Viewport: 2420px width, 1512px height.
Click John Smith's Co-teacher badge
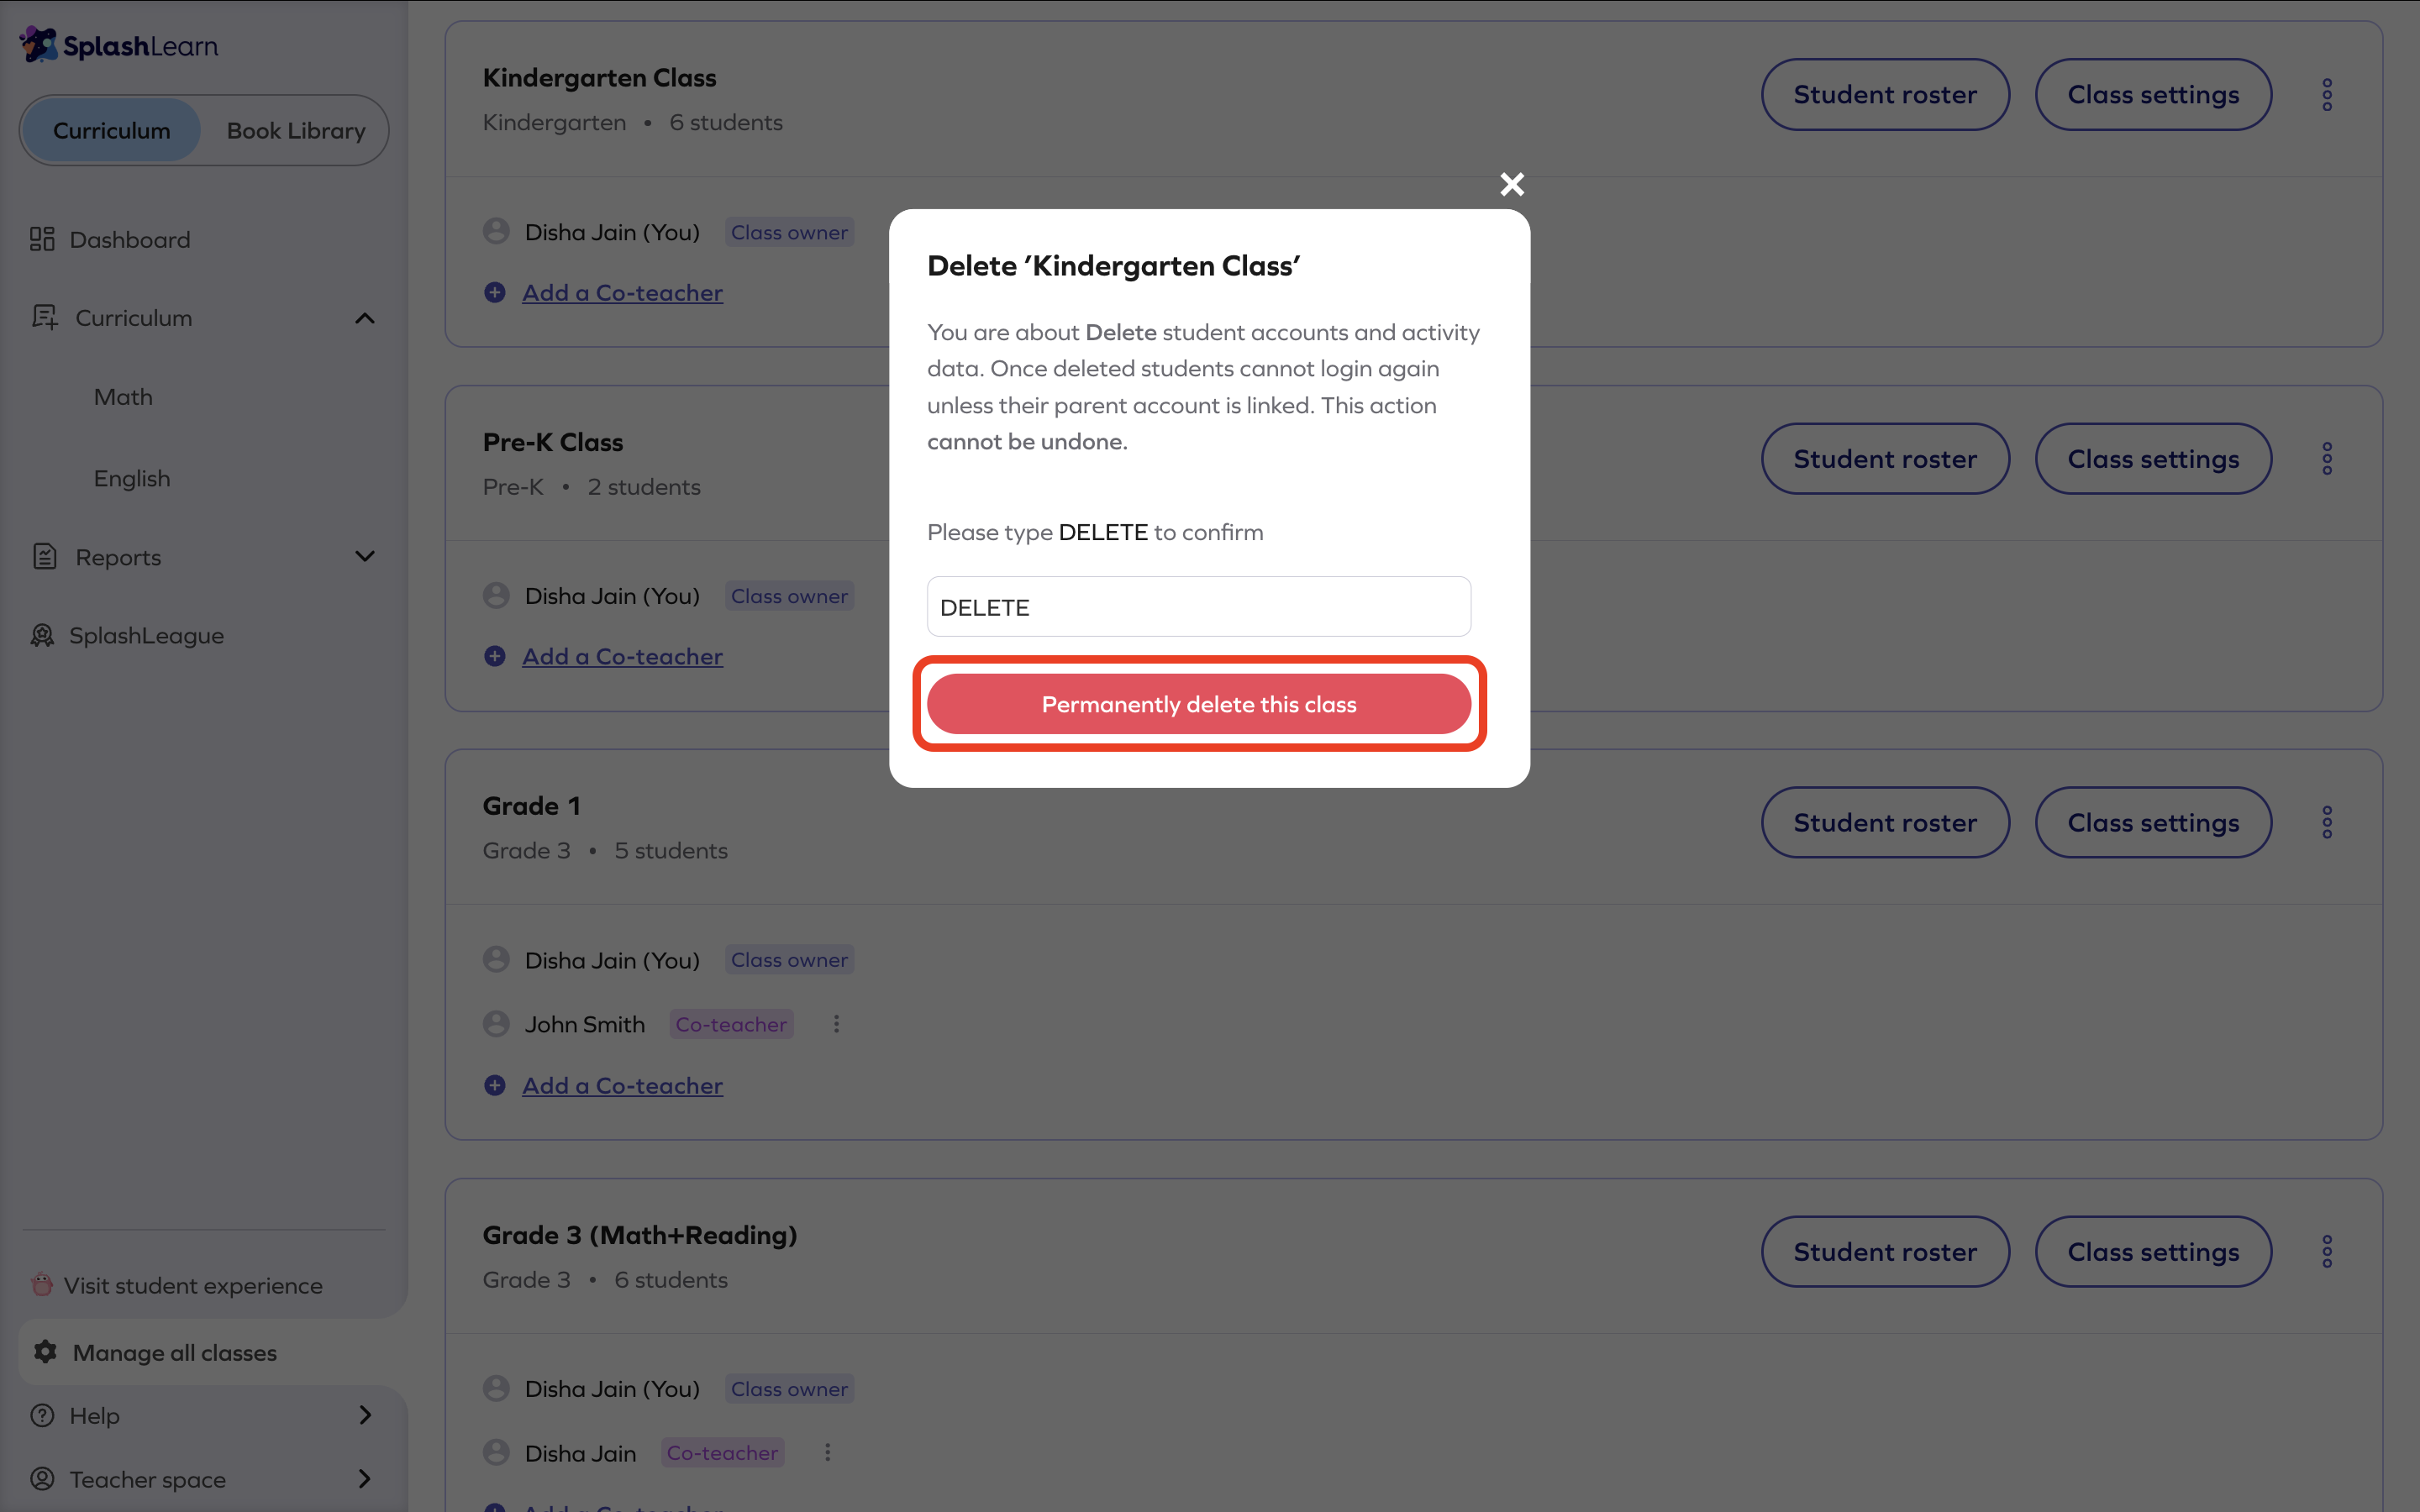731,1024
